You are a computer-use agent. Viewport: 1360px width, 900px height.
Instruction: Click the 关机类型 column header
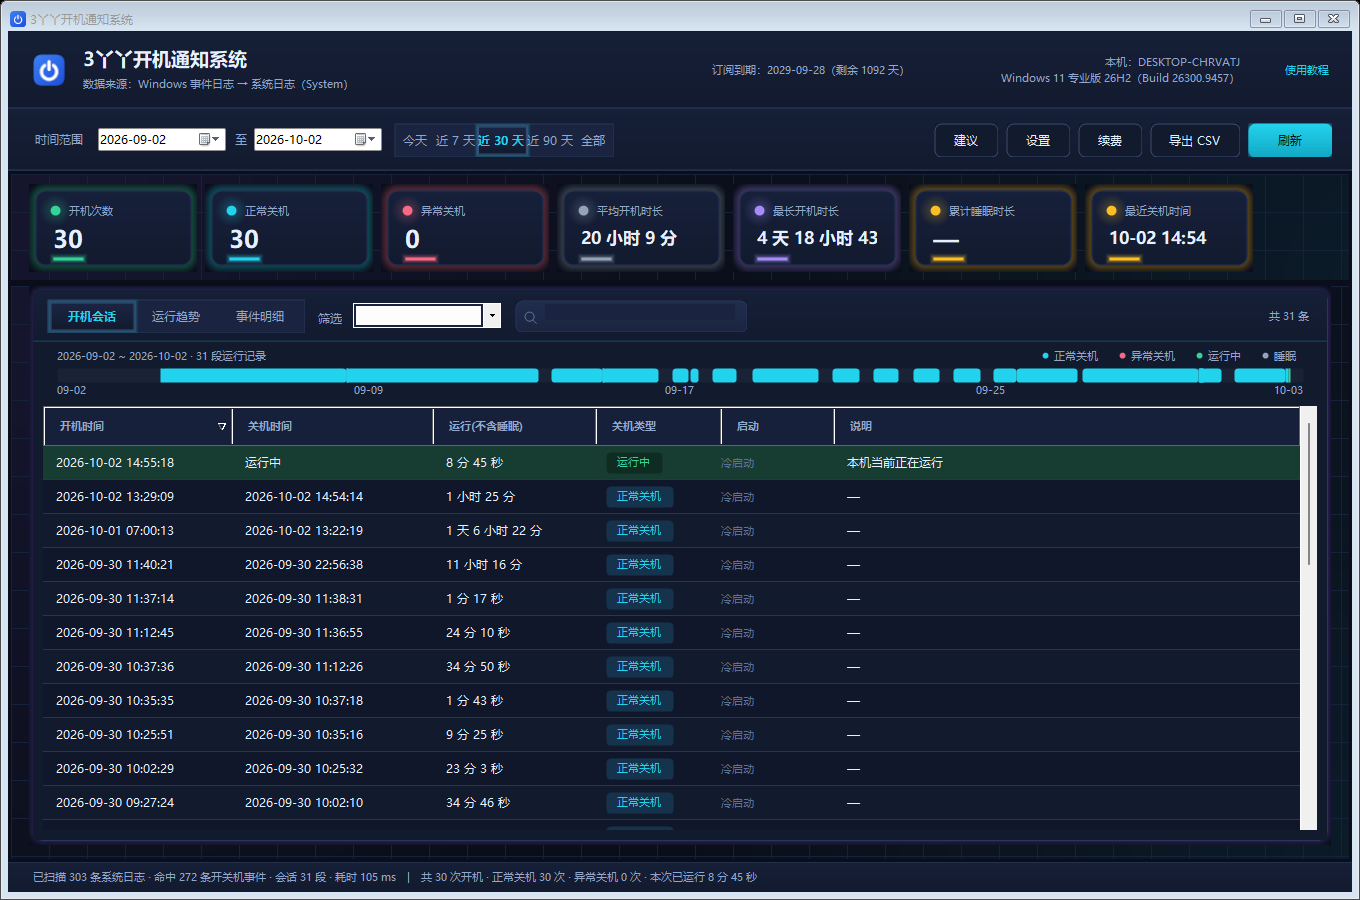pyautogui.click(x=659, y=426)
